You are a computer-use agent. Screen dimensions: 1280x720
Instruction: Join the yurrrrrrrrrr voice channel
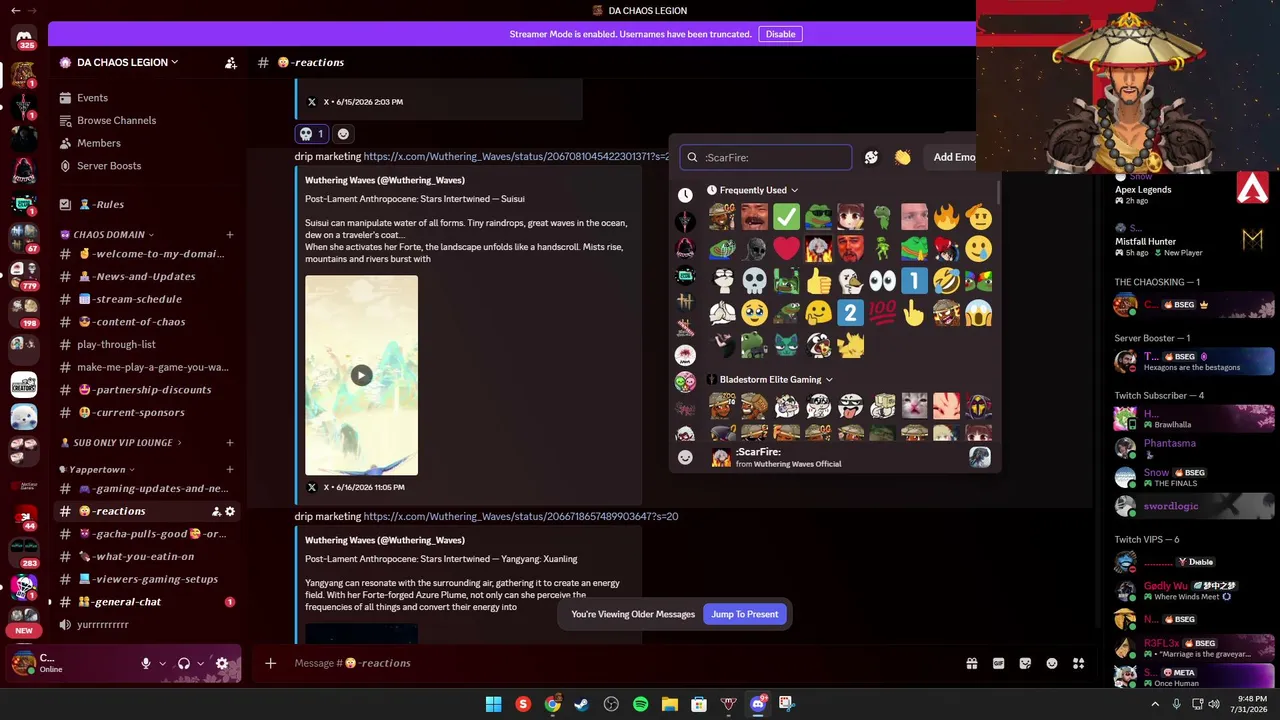point(148,625)
